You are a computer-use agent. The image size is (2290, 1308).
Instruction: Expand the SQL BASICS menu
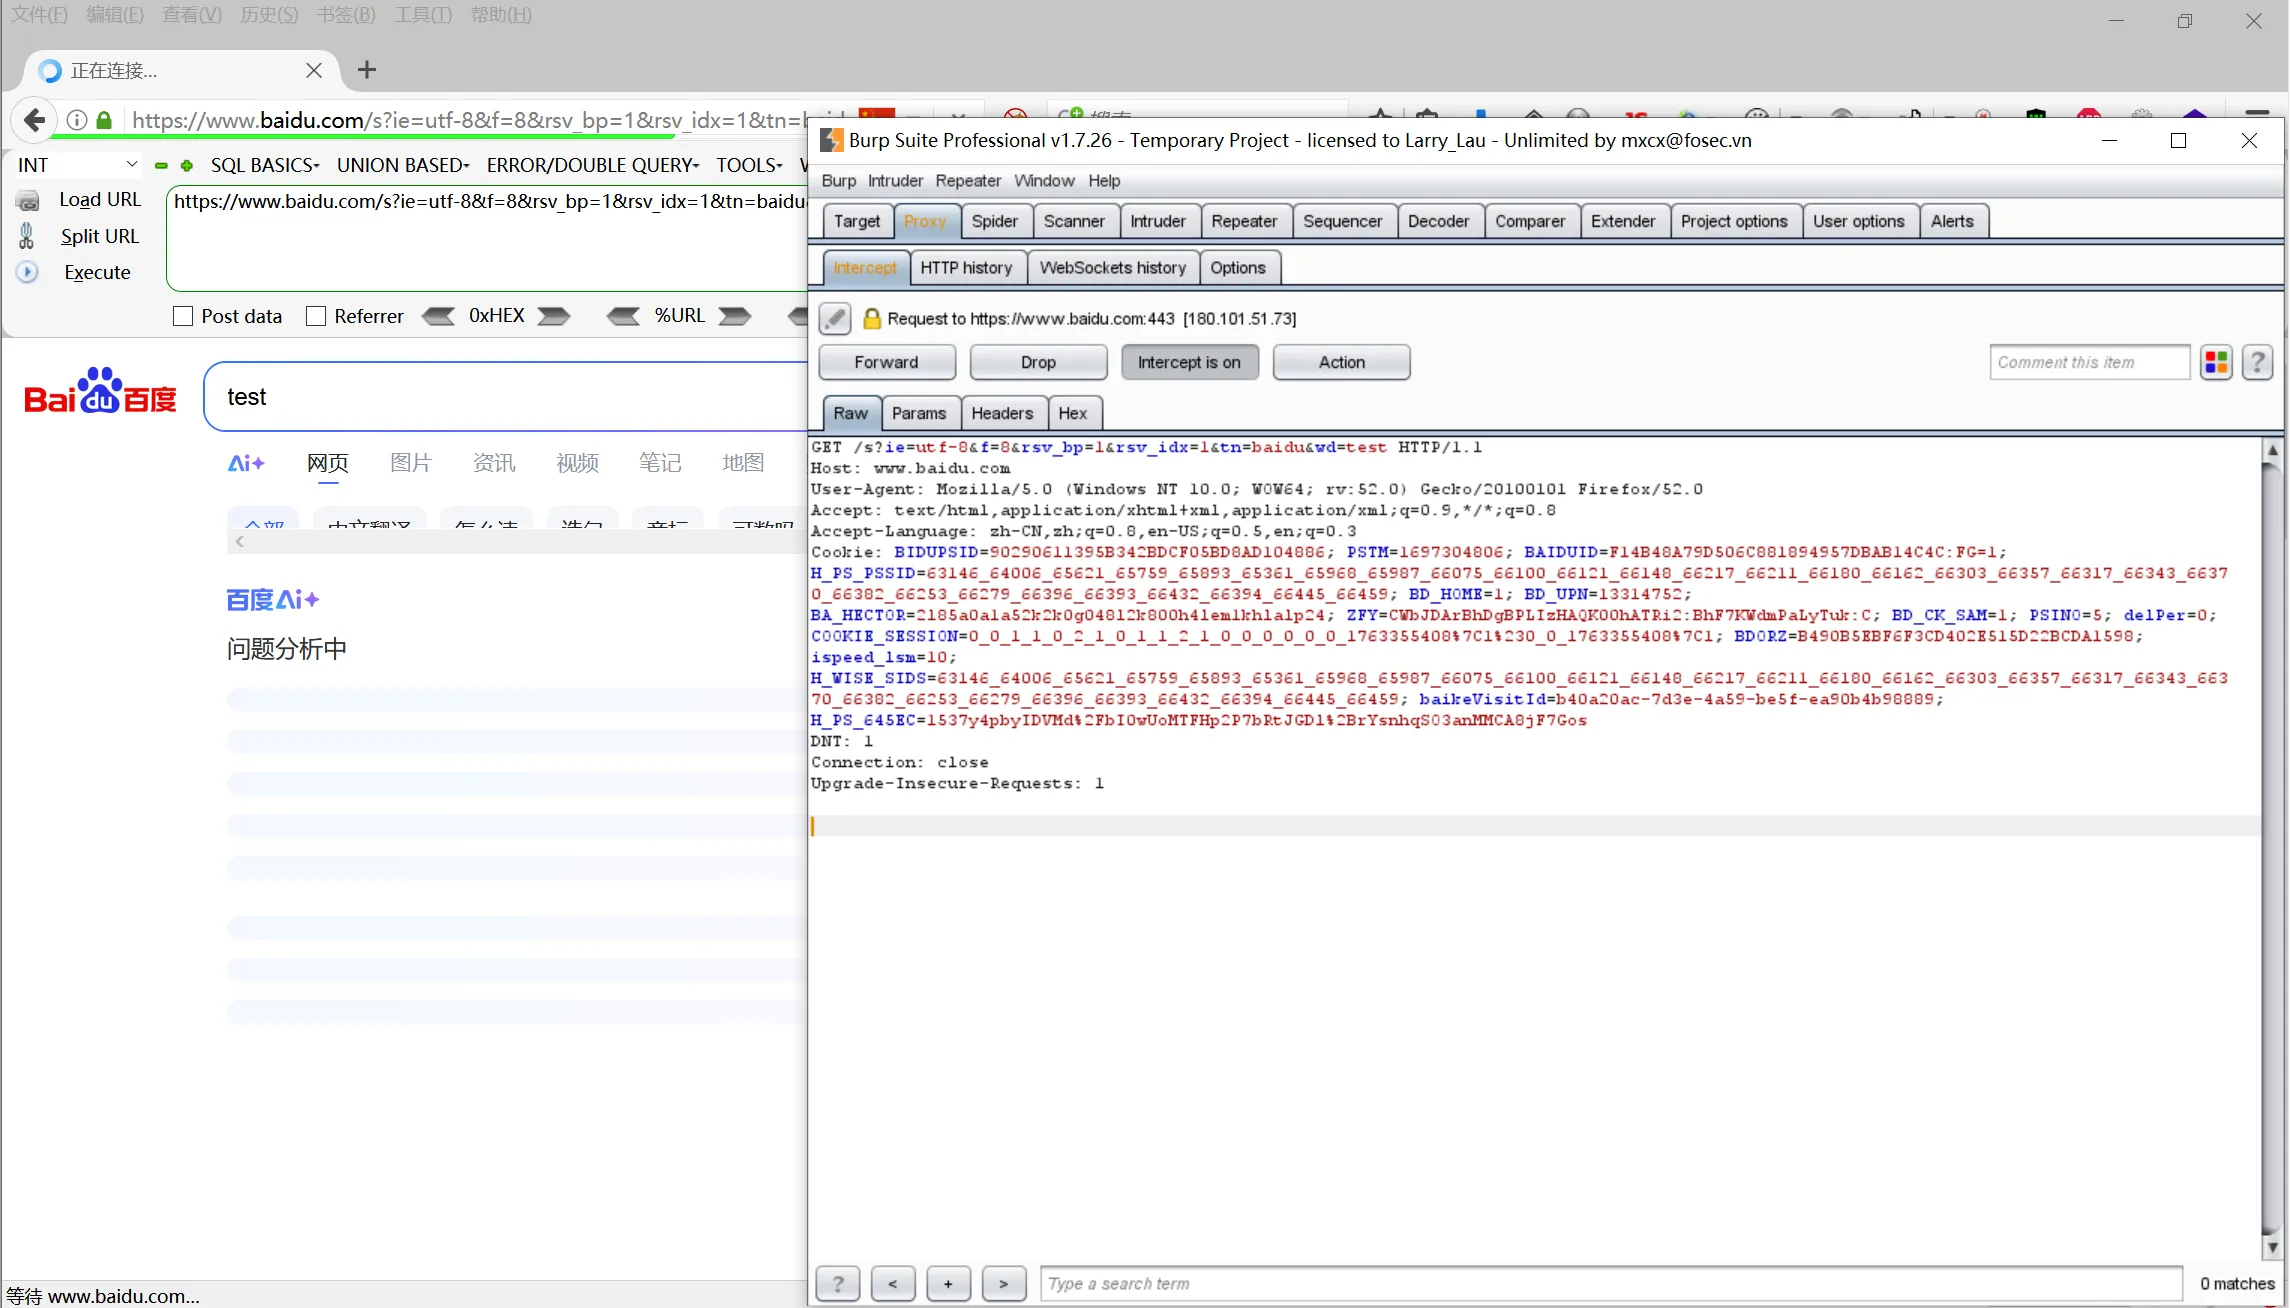tap(264, 165)
